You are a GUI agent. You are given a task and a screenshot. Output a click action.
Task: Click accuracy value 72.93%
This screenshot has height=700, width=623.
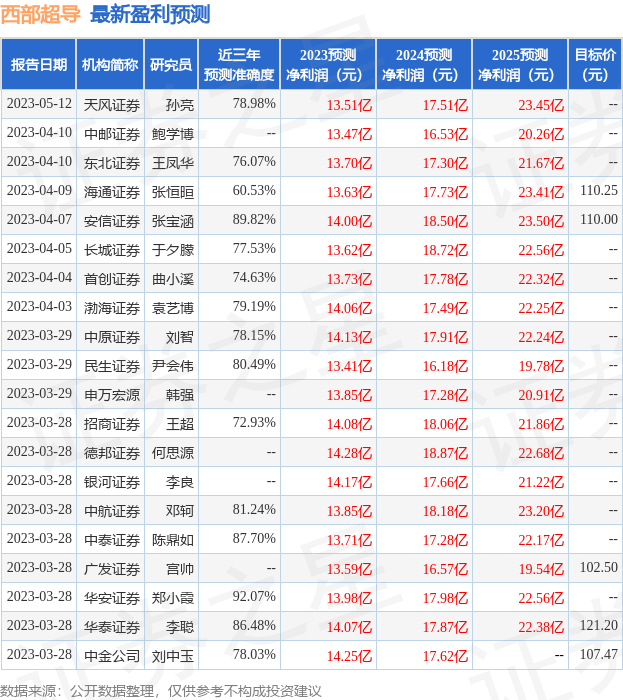pos(254,423)
